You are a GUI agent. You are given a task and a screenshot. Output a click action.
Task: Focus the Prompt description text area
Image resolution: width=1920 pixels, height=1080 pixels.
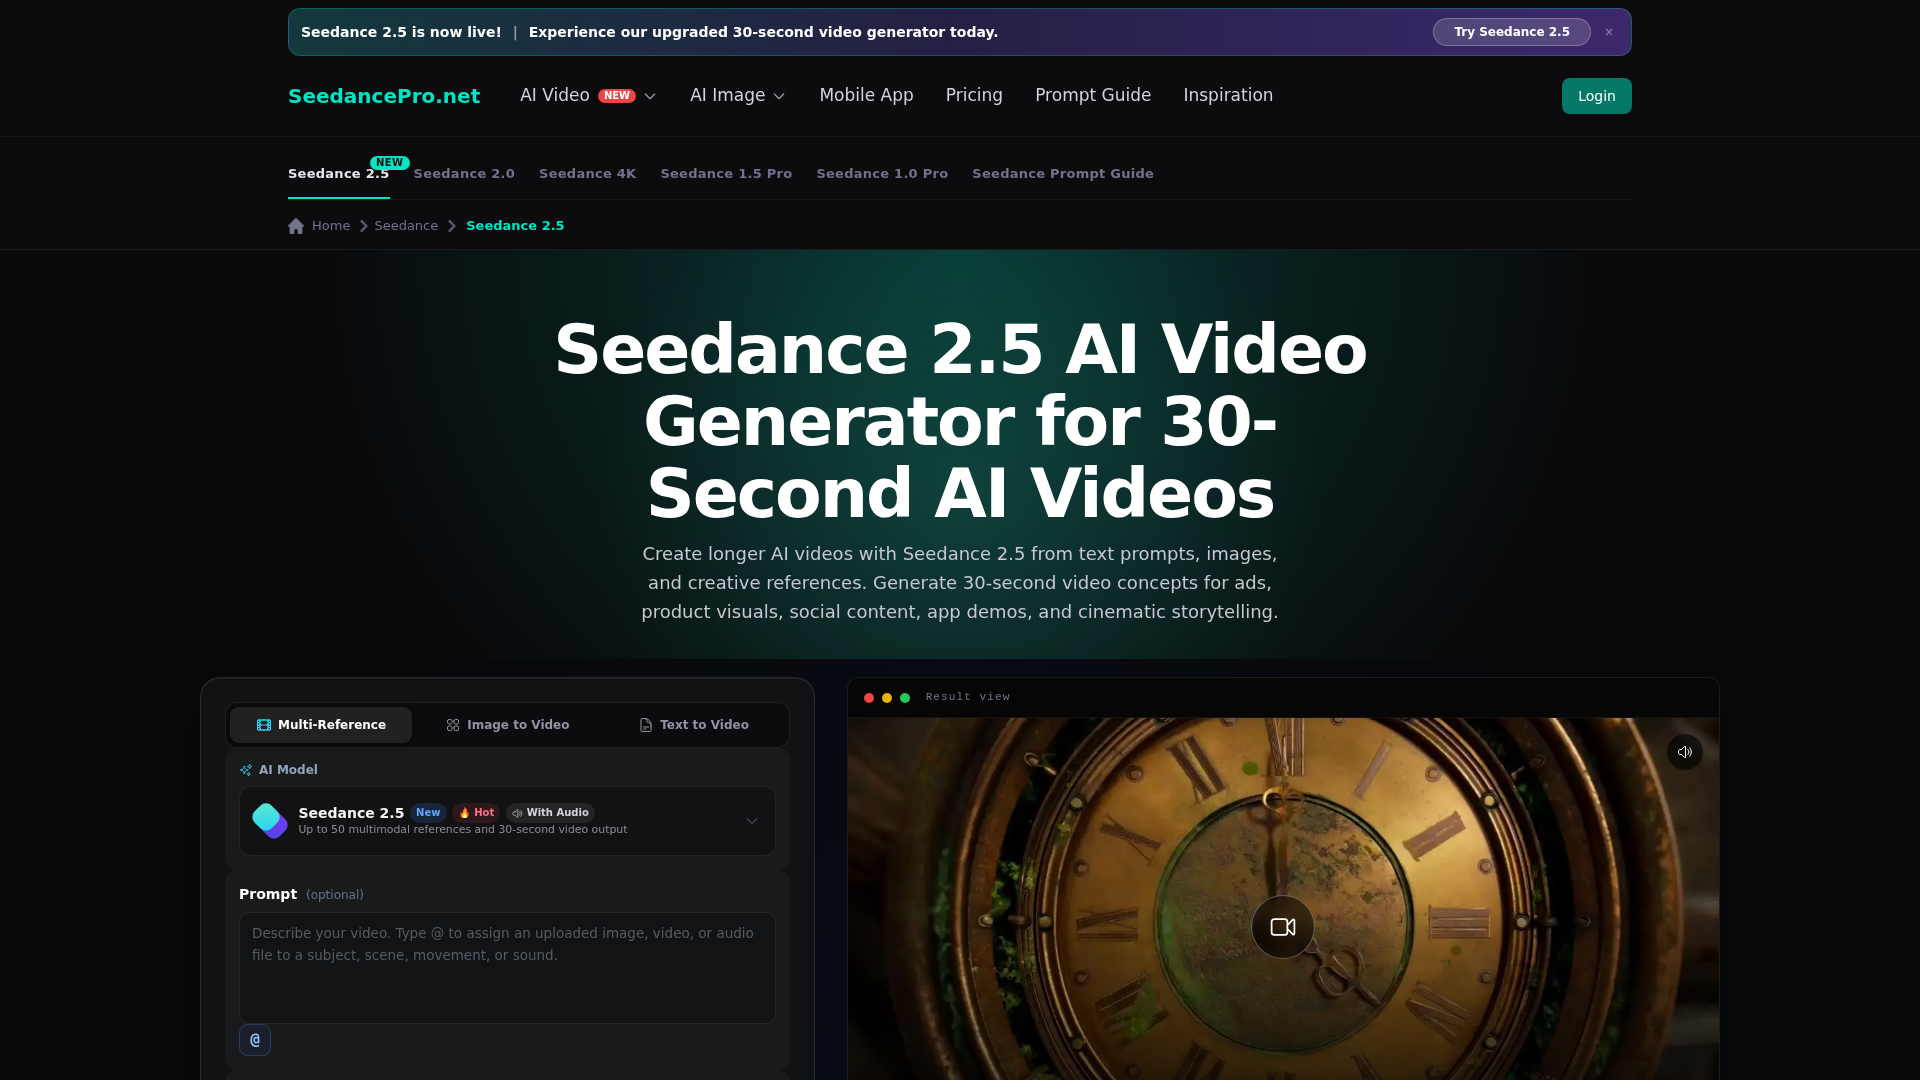(x=507, y=968)
